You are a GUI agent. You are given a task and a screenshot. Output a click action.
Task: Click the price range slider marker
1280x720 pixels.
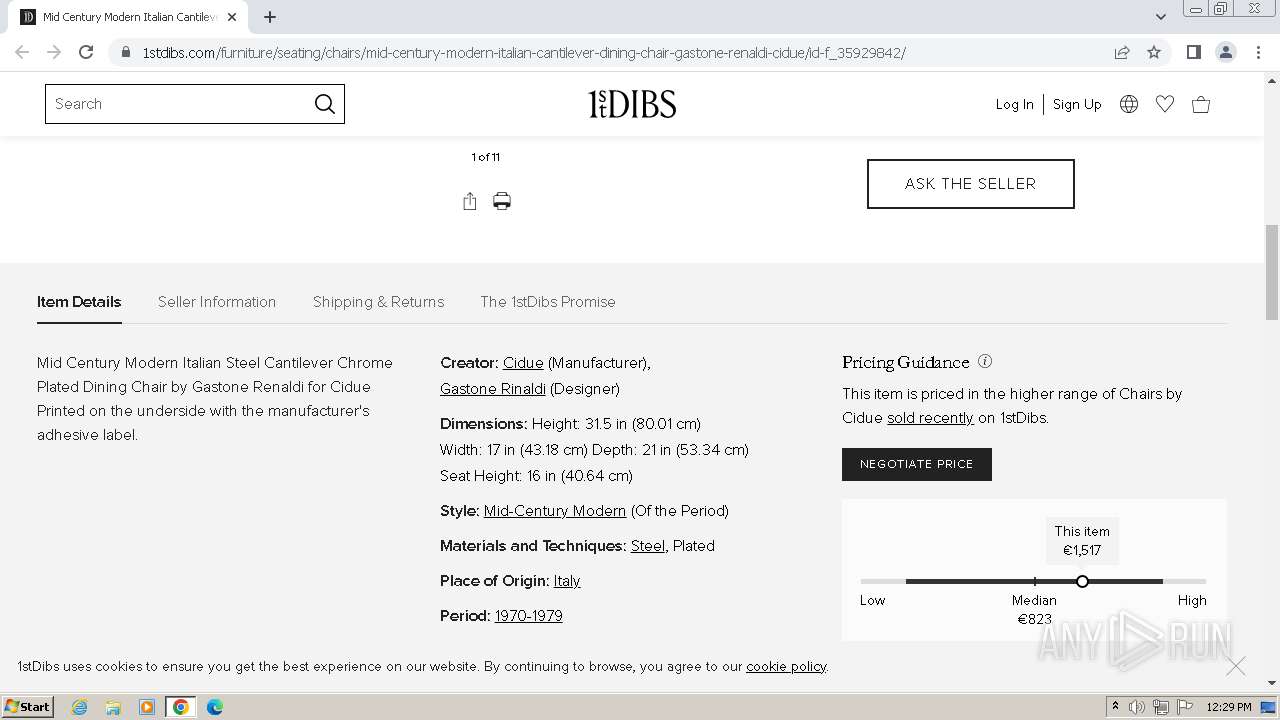pos(1082,581)
